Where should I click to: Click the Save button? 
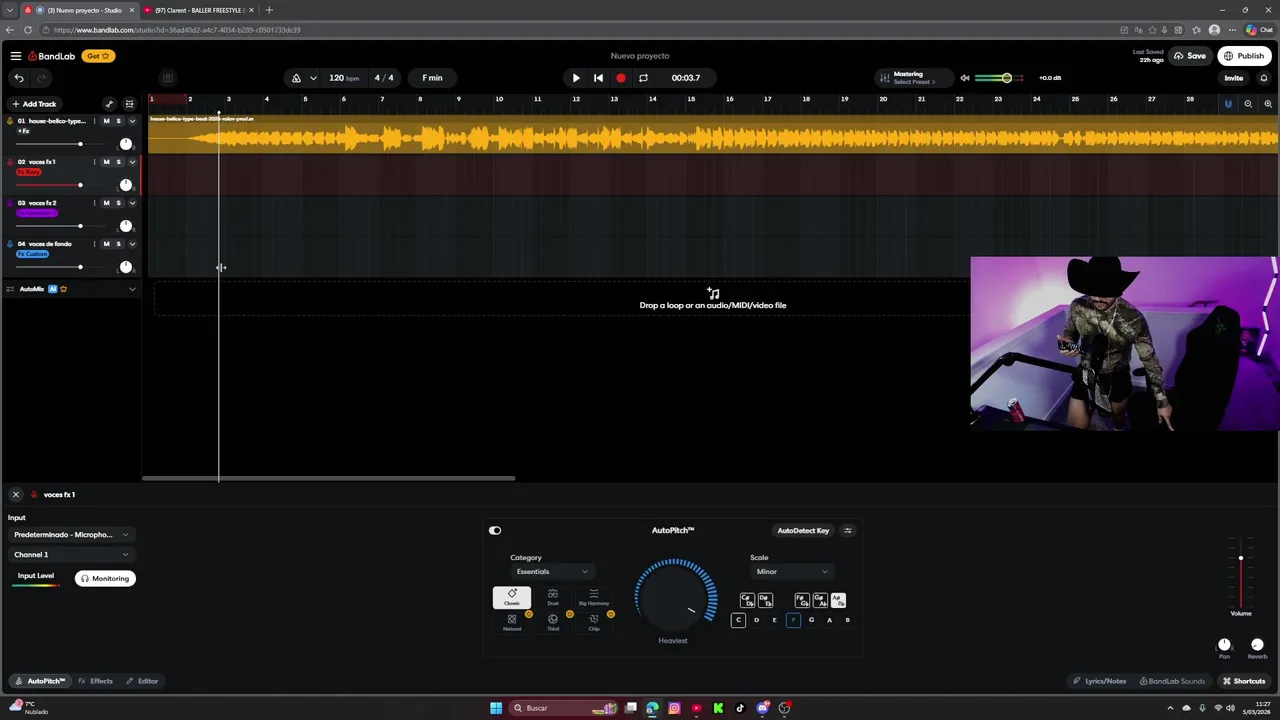click(1190, 56)
